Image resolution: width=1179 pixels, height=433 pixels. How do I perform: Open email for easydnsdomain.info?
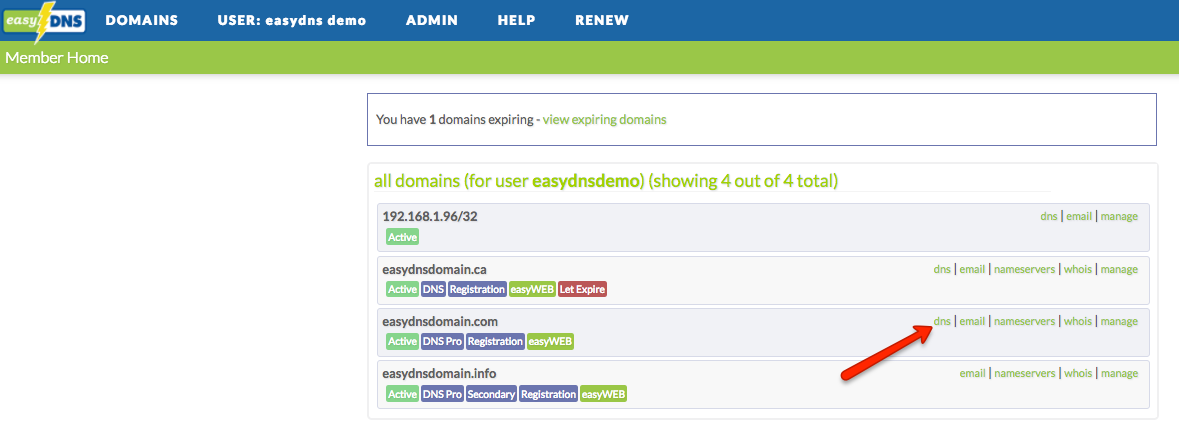click(x=972, y=373)
